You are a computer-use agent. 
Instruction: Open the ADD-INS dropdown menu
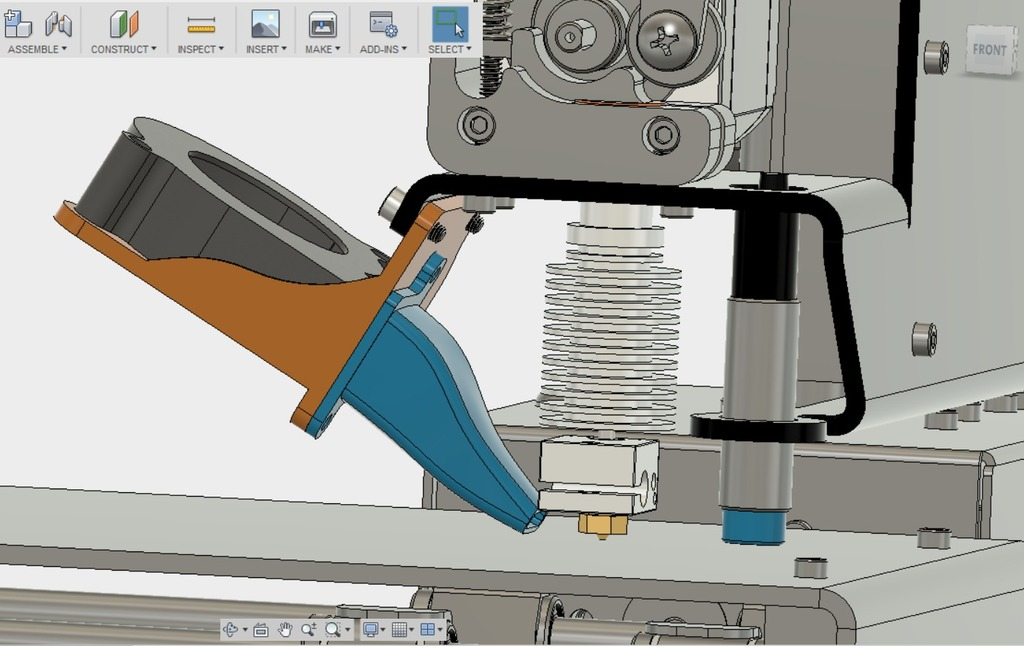tap(383, 49)
